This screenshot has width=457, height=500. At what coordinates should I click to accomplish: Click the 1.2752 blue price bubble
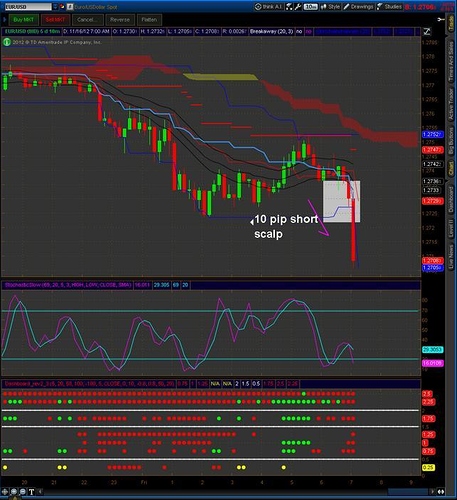click(433, 135)
